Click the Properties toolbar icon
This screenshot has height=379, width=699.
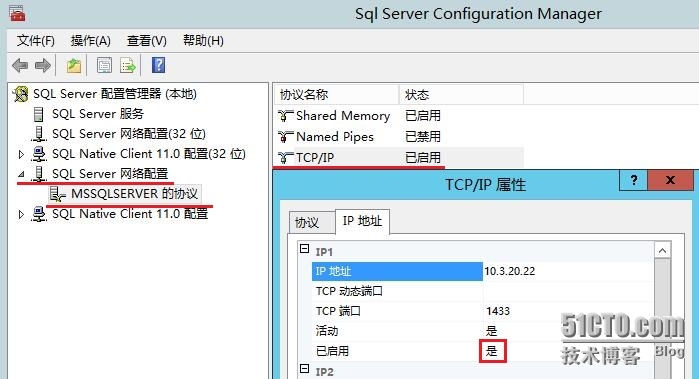pyautogui.click(x=104, y=66)
